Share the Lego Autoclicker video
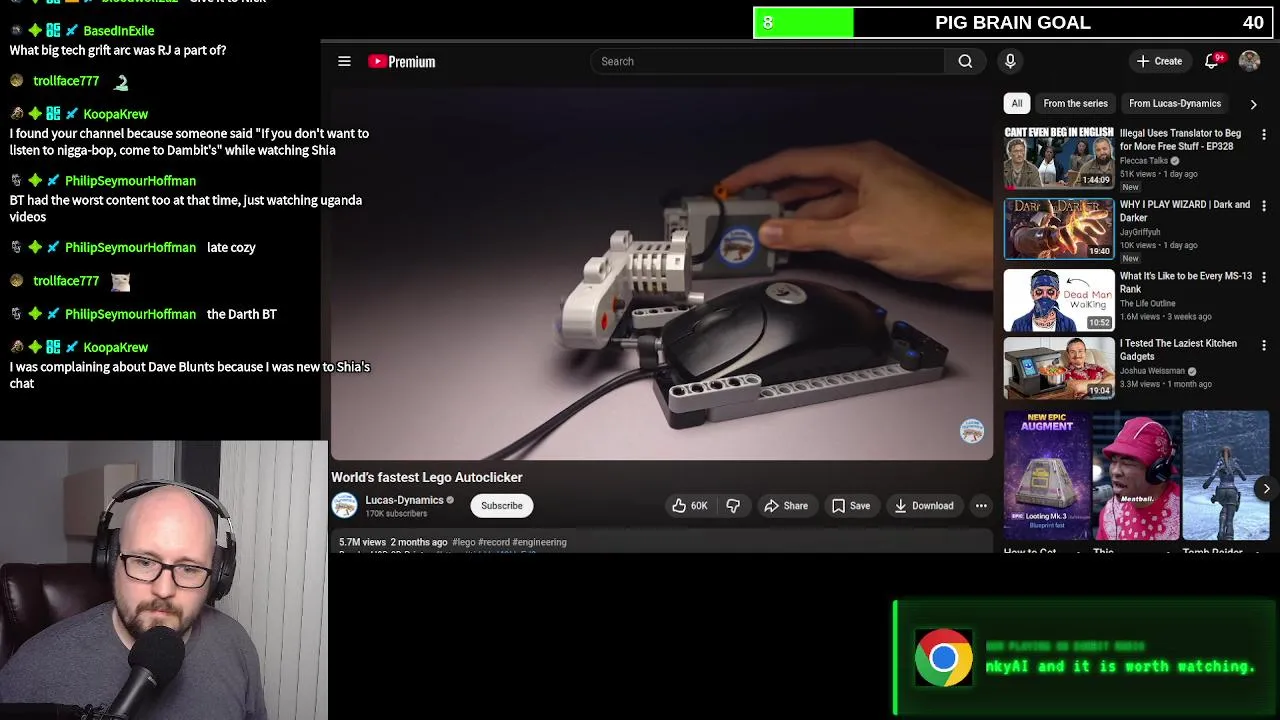Viewport: 1280px width, 720px height. [x=786, y=506]
